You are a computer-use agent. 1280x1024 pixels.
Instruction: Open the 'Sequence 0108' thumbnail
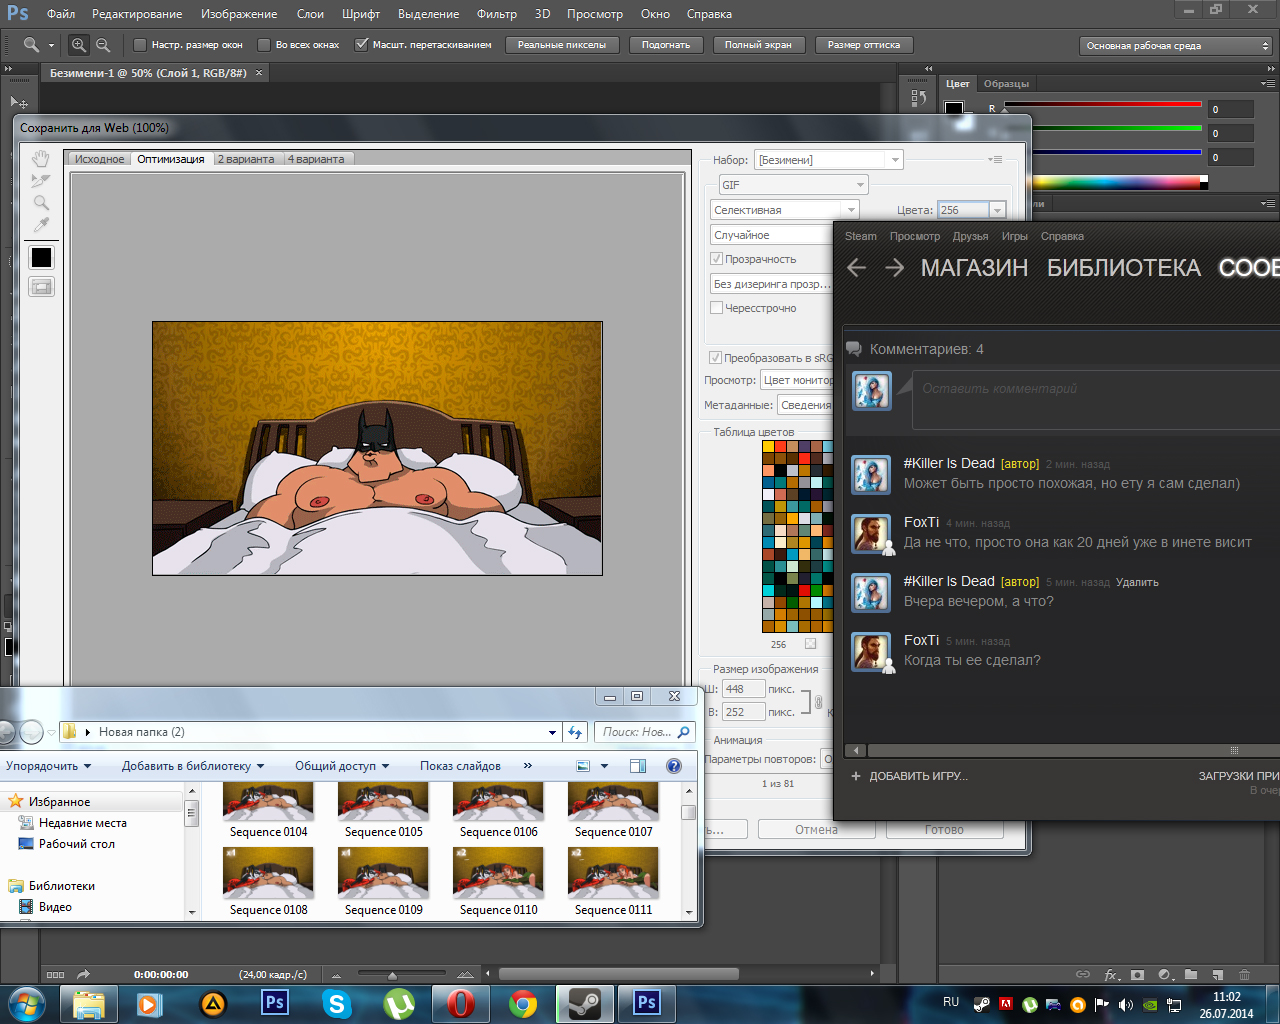268,882
